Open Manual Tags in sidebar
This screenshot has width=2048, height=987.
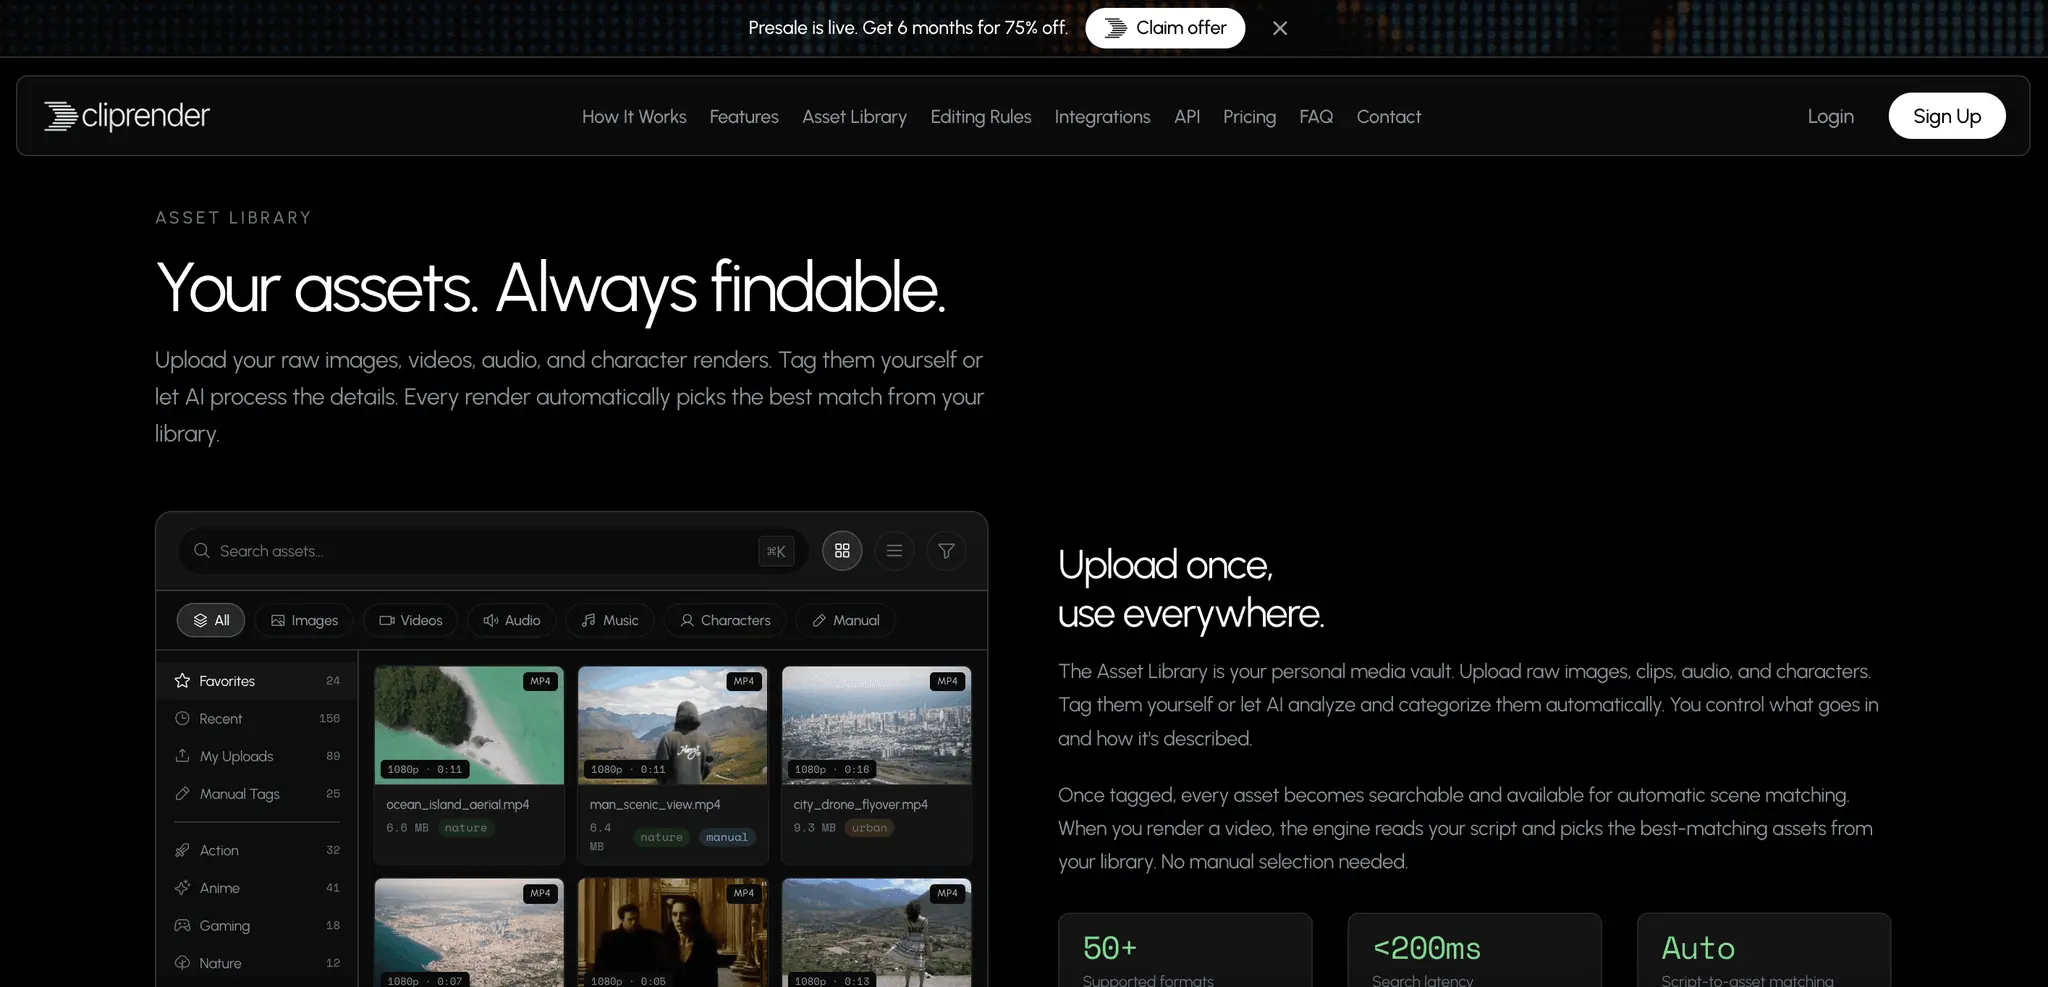coord(257,794)
